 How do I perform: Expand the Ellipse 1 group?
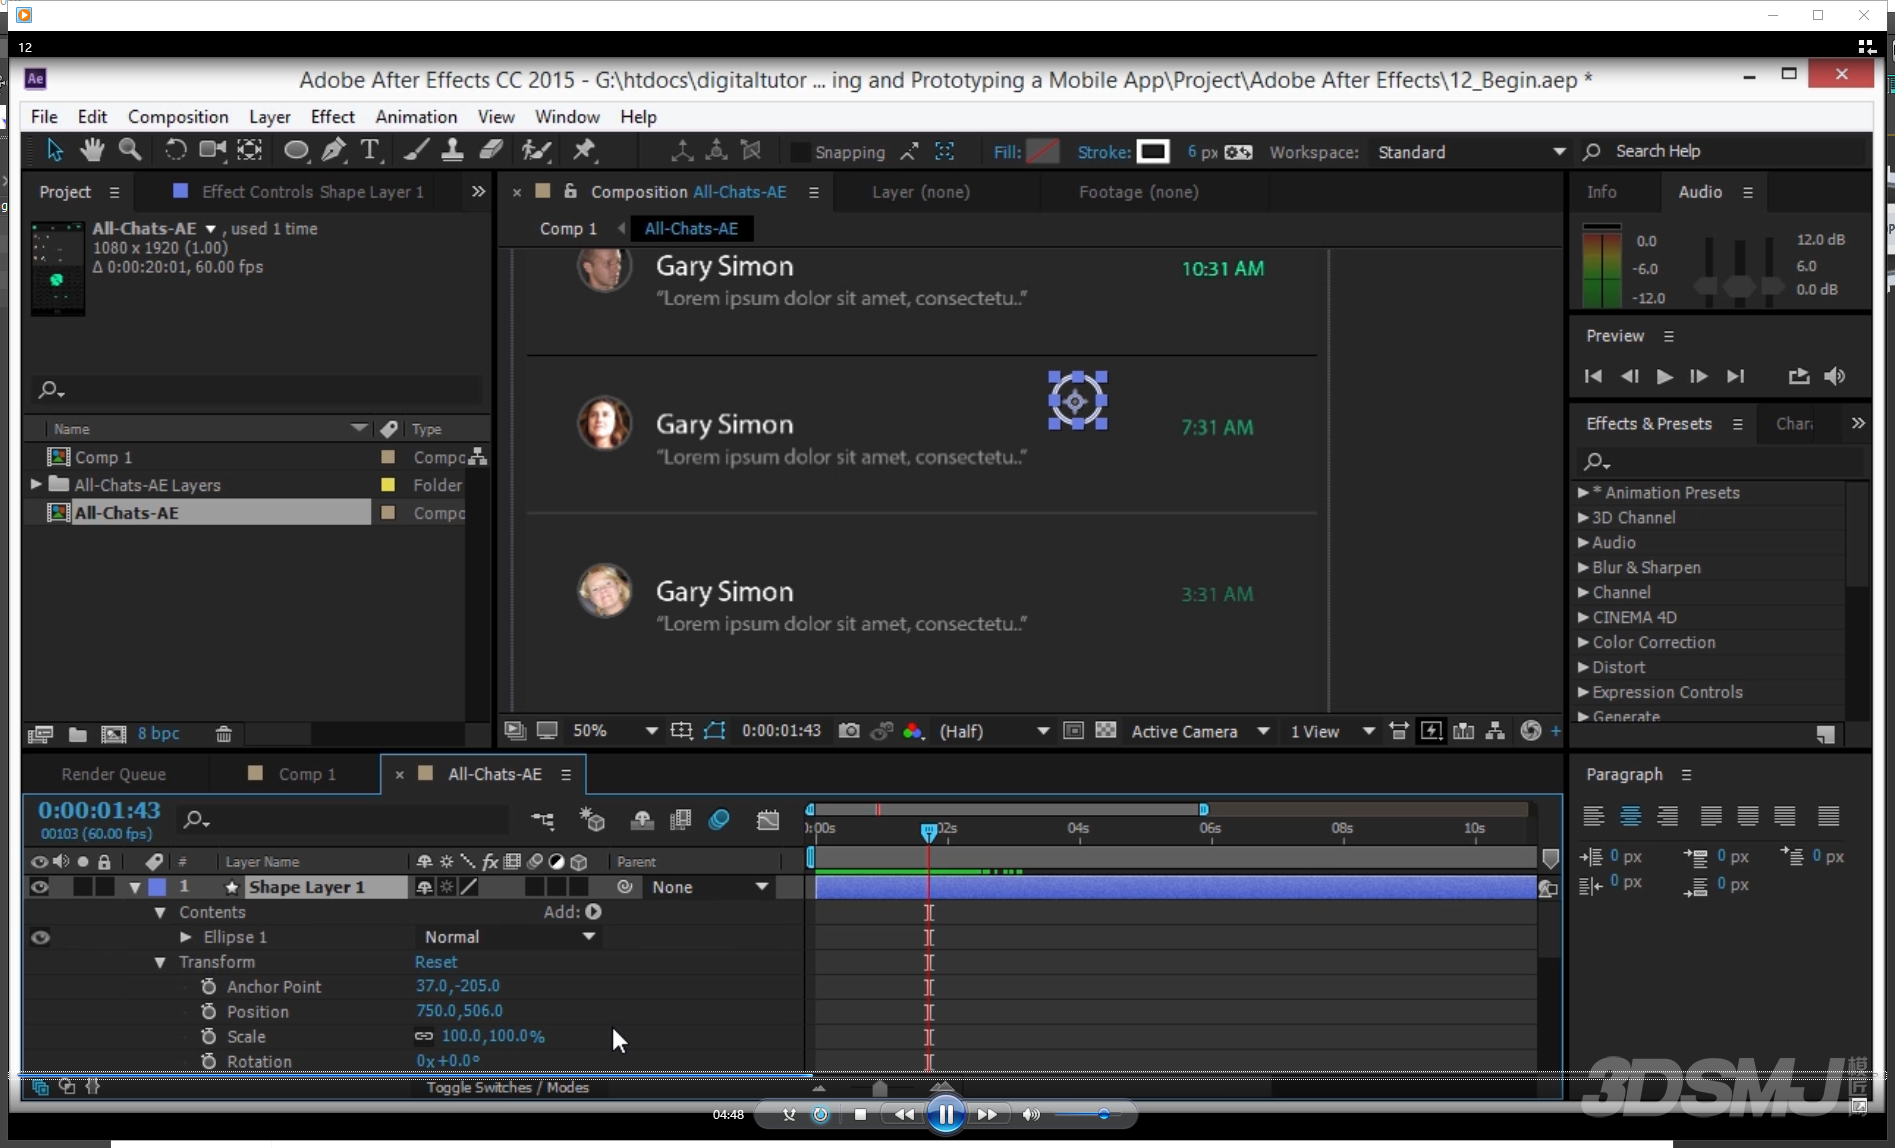pyautogui.click(x=185, y=937)
